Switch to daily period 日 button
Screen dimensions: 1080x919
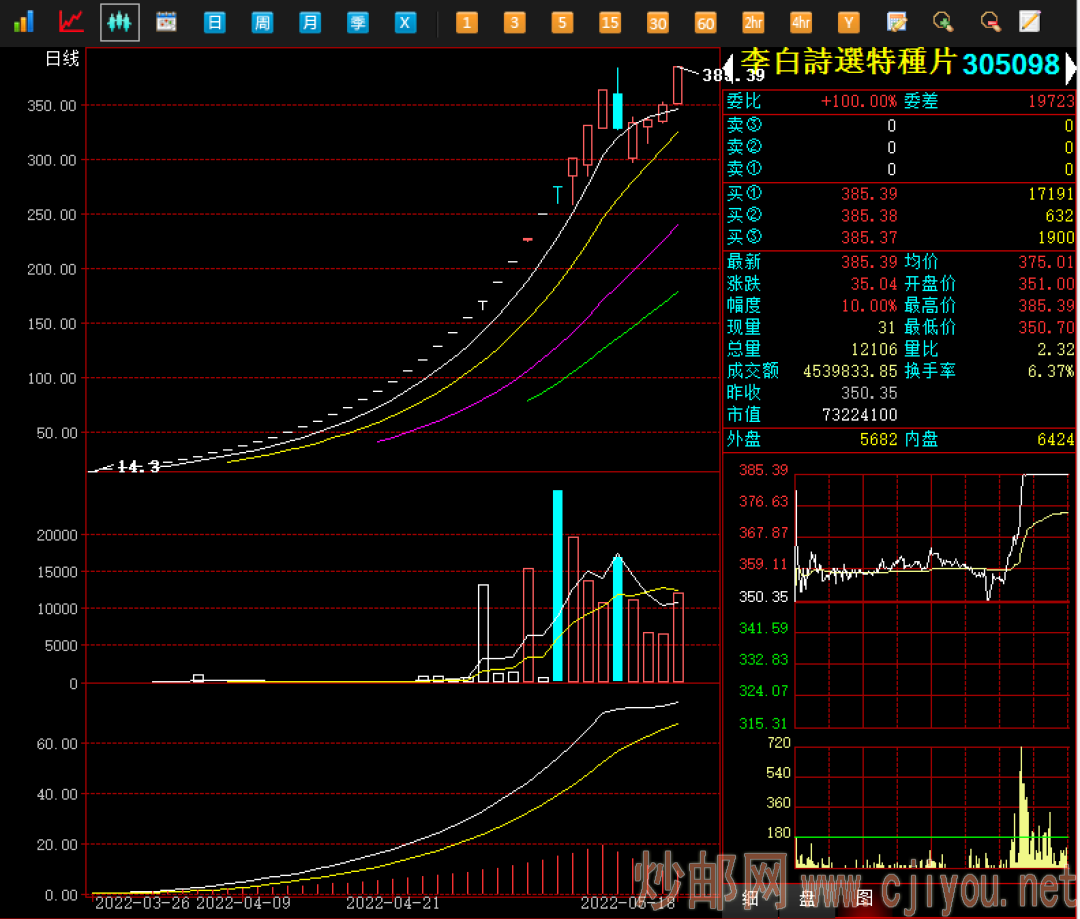point(214,22)
